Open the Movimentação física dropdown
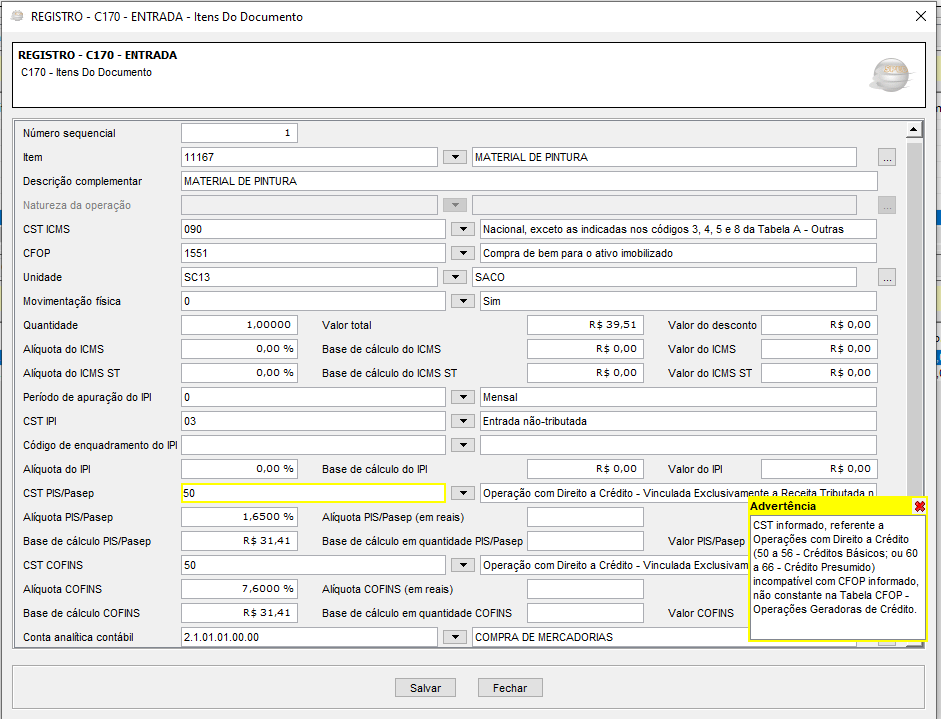941x719 pixels. (462, 301)
